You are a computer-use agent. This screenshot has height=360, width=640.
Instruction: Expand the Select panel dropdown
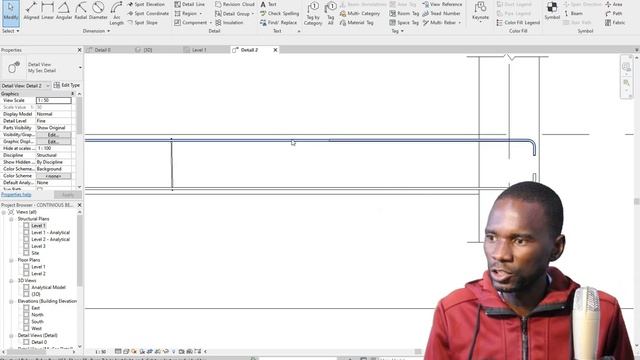[x=11, y=31]
